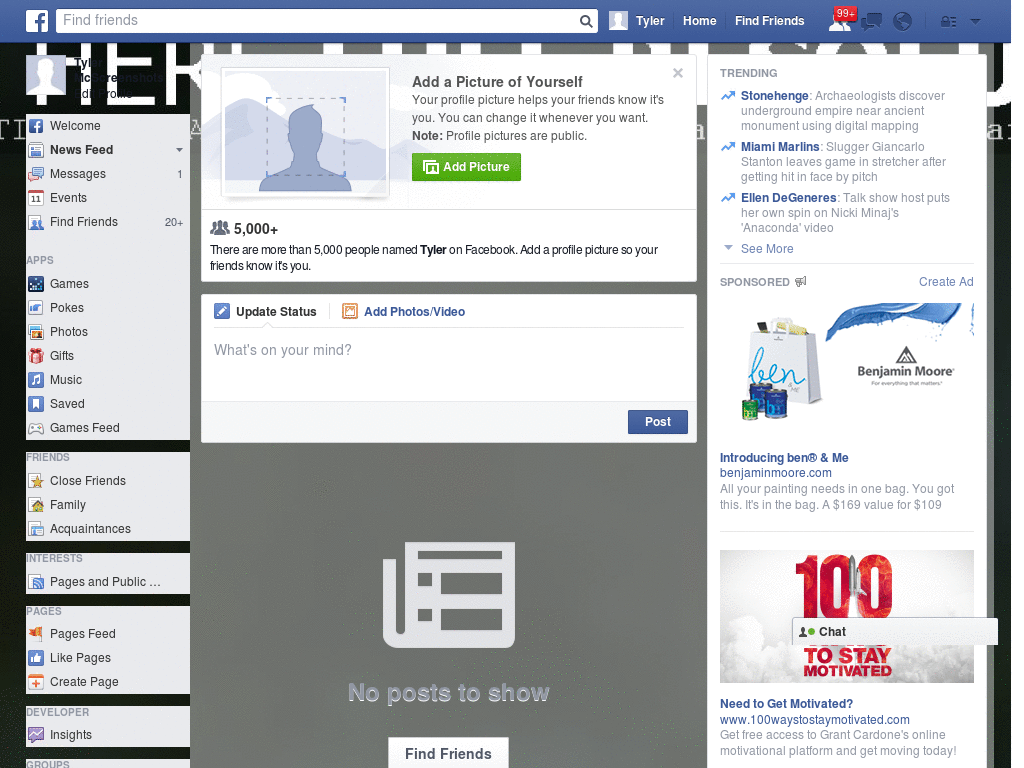Open Find Friends in top bar
This screenshot has width=1024, height=768.
point(769,21)
